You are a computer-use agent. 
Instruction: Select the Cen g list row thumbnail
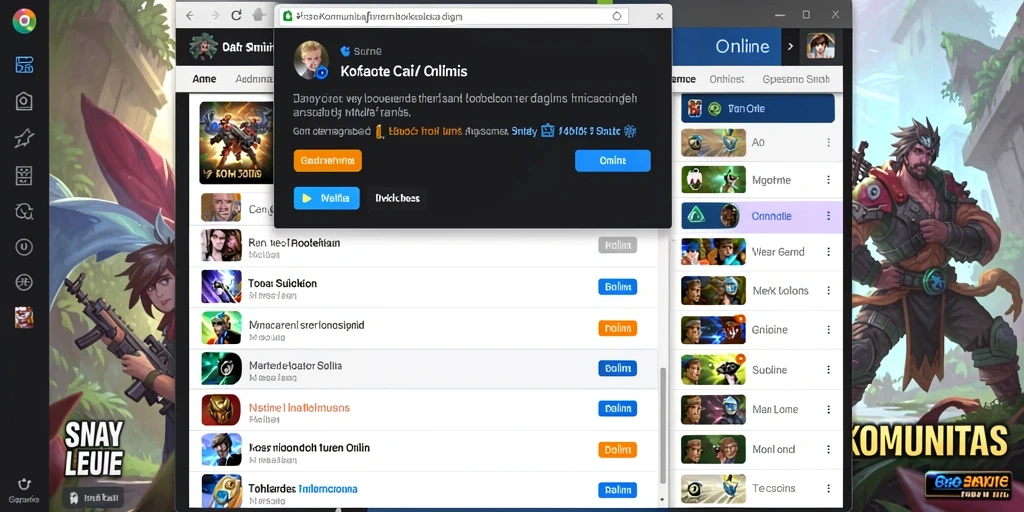pyautogui.click(x=221, y=208)
